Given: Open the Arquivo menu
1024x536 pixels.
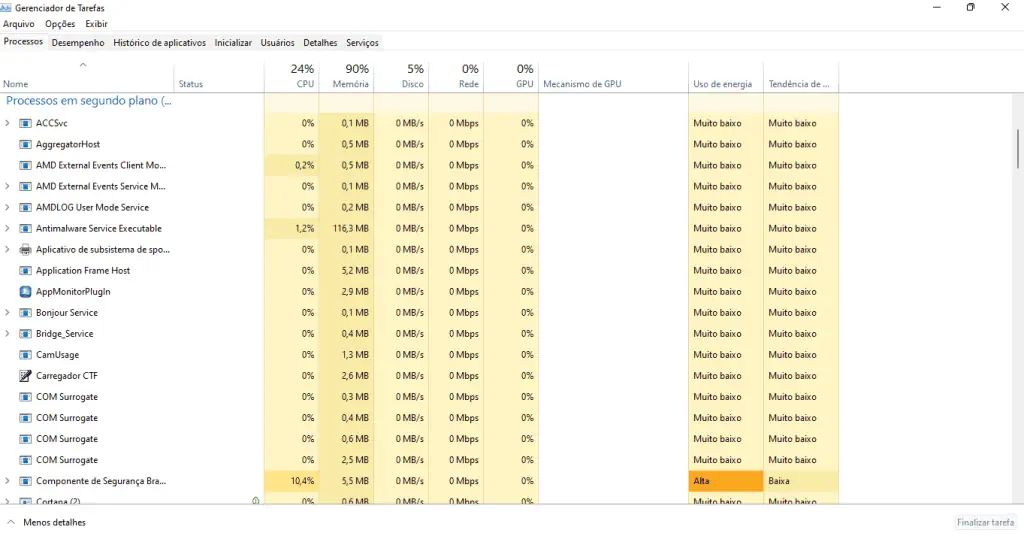Looking at the screenshot, I should tap(19, 24).
